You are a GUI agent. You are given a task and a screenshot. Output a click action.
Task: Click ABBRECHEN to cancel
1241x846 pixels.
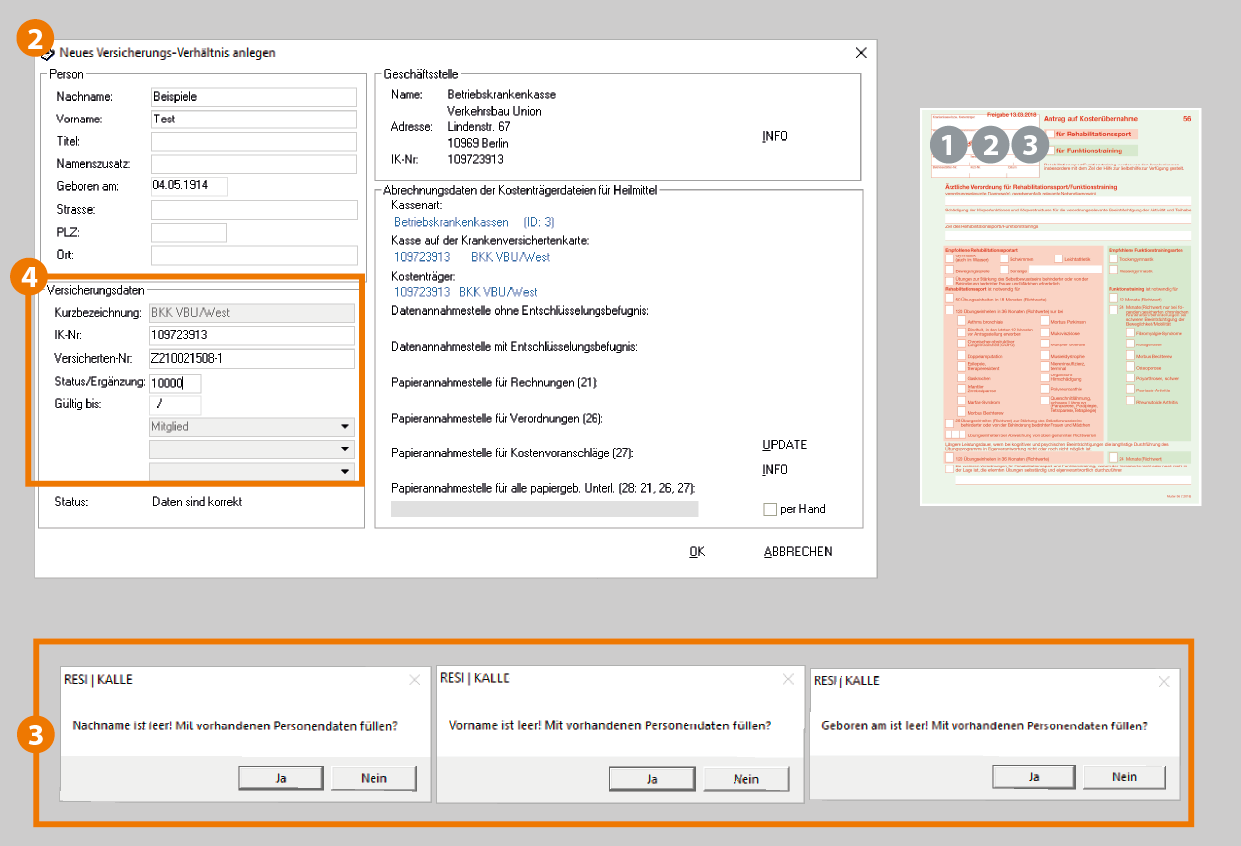click(797, 552)
